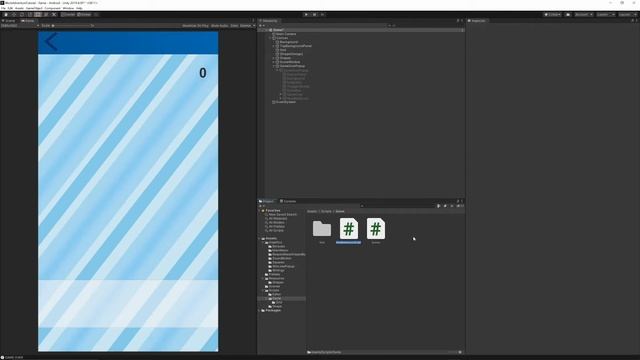Select All Scripts in Favorites
This screenshot has width=640, height=360.
[276, 231]
